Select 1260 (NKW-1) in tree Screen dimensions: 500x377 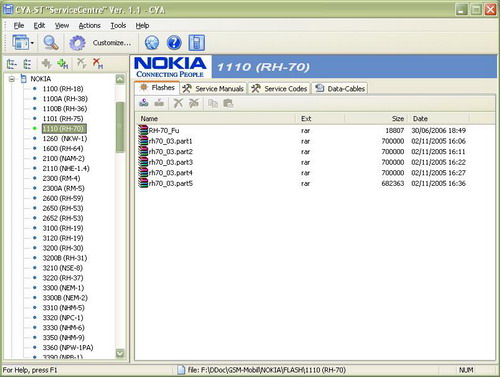tap(65, 139)
